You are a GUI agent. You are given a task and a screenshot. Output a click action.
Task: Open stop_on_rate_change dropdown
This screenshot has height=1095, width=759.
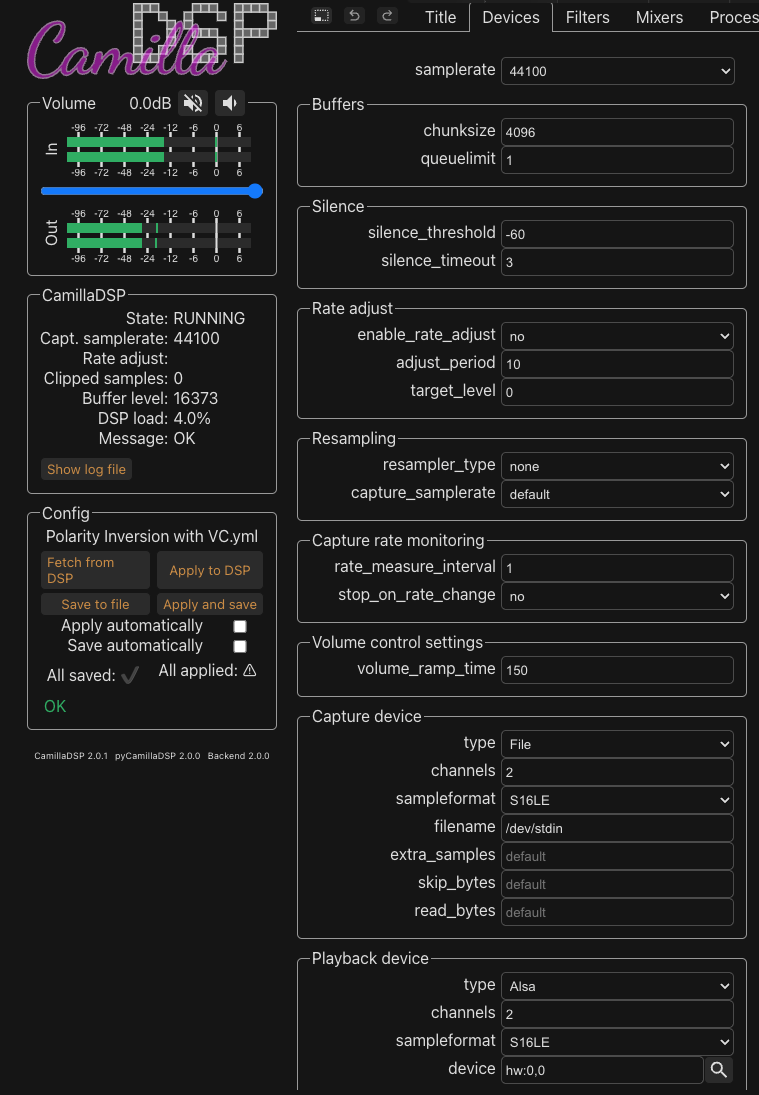[617, 596]
